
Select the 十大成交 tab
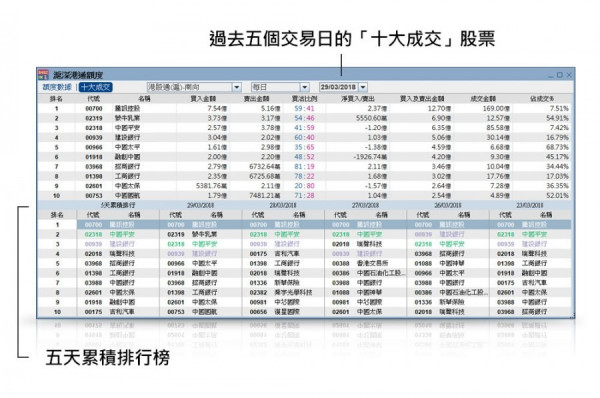[x=96, y=87]
